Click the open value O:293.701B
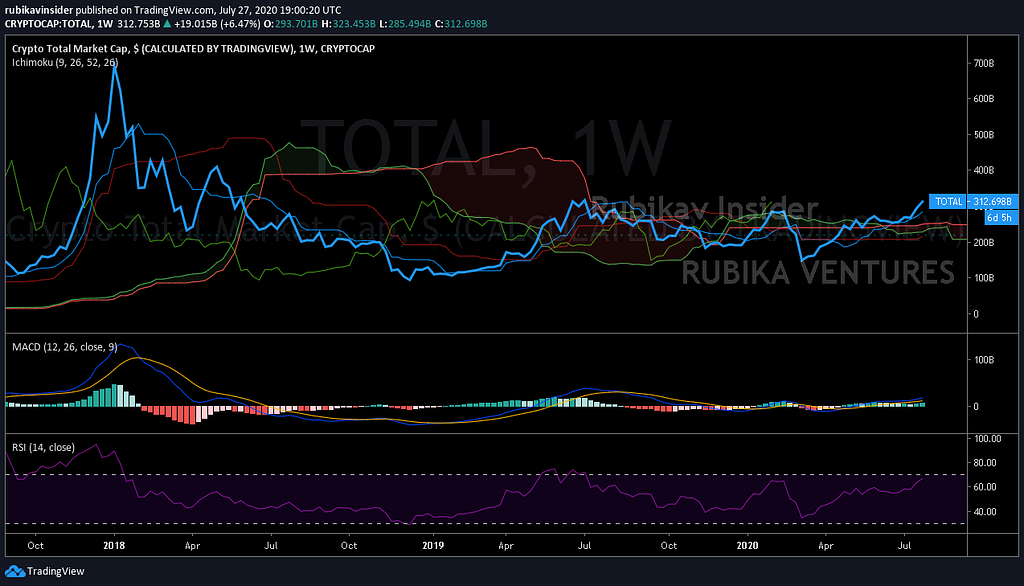The width and height of the screenshot is (1024, 586). [x=291, y=24]
